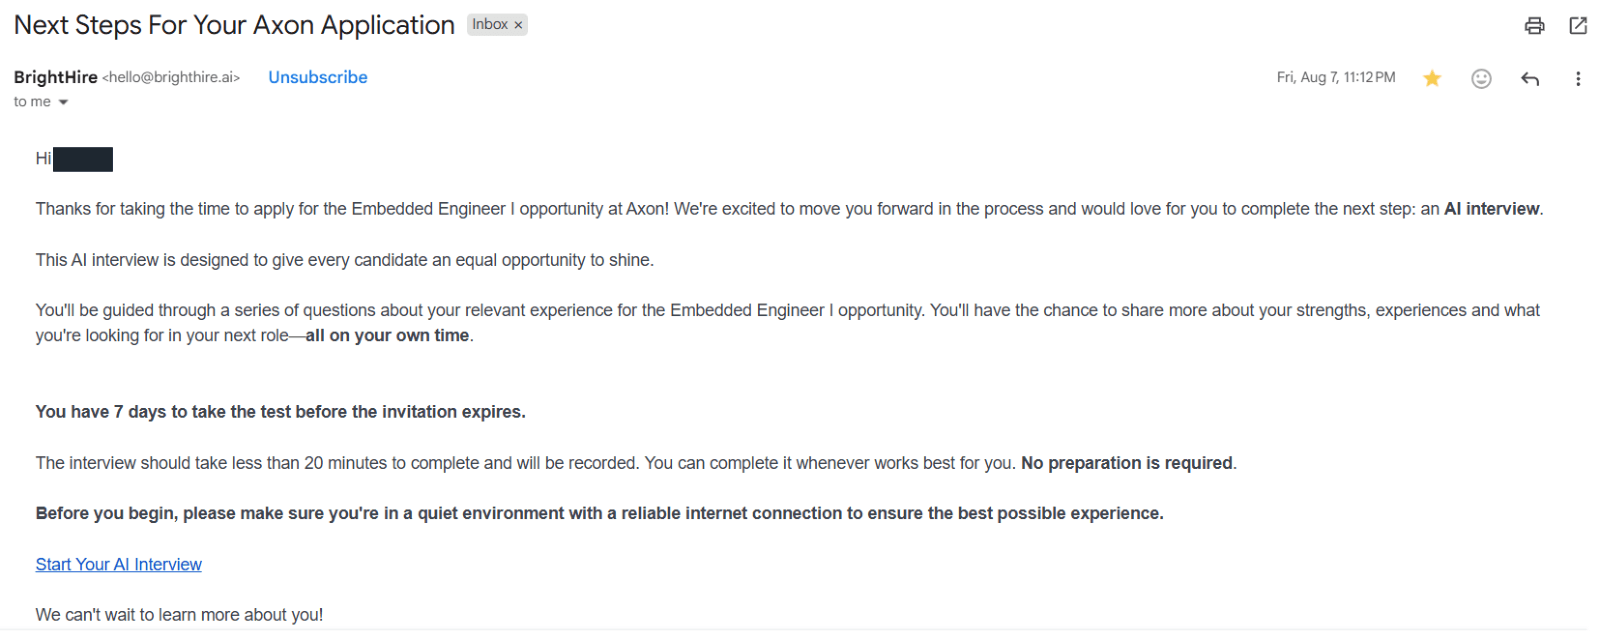1600x640 pixels.
Task: Click the bold 'AI interview' text
Action: tap(1491, 209)
